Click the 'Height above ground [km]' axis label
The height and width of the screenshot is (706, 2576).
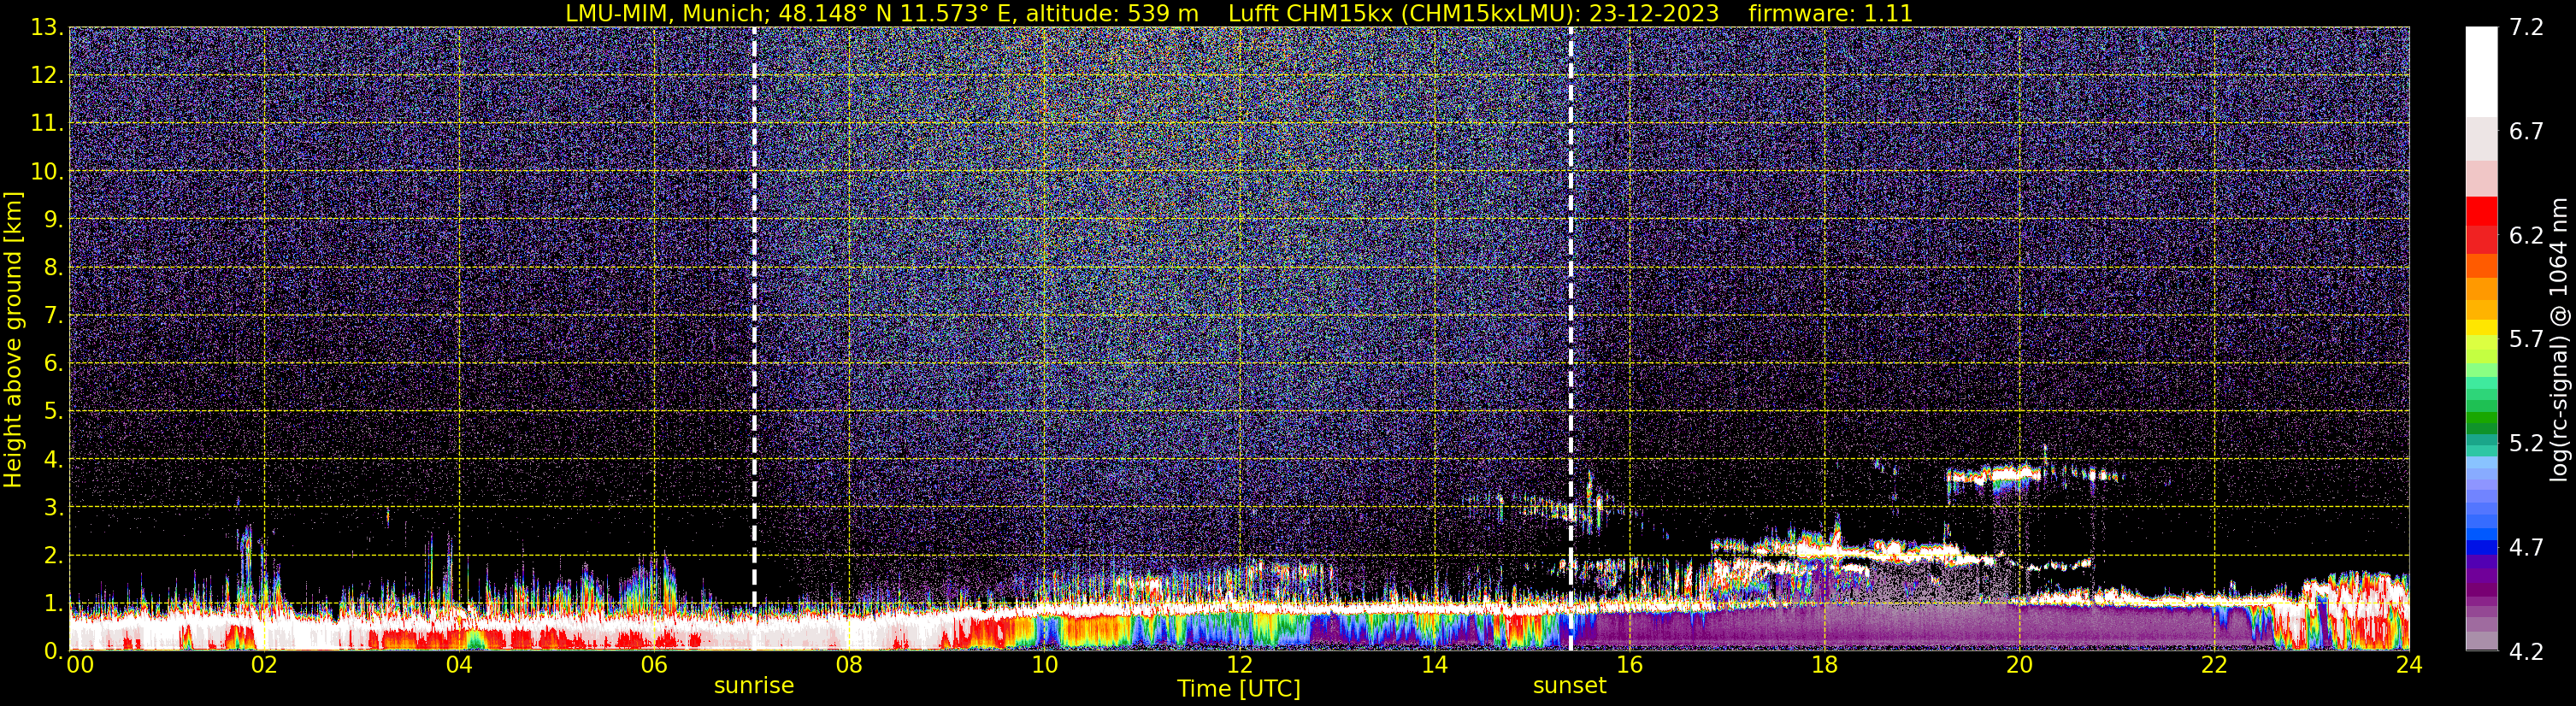pyautogui.click(x=13, y=340)
